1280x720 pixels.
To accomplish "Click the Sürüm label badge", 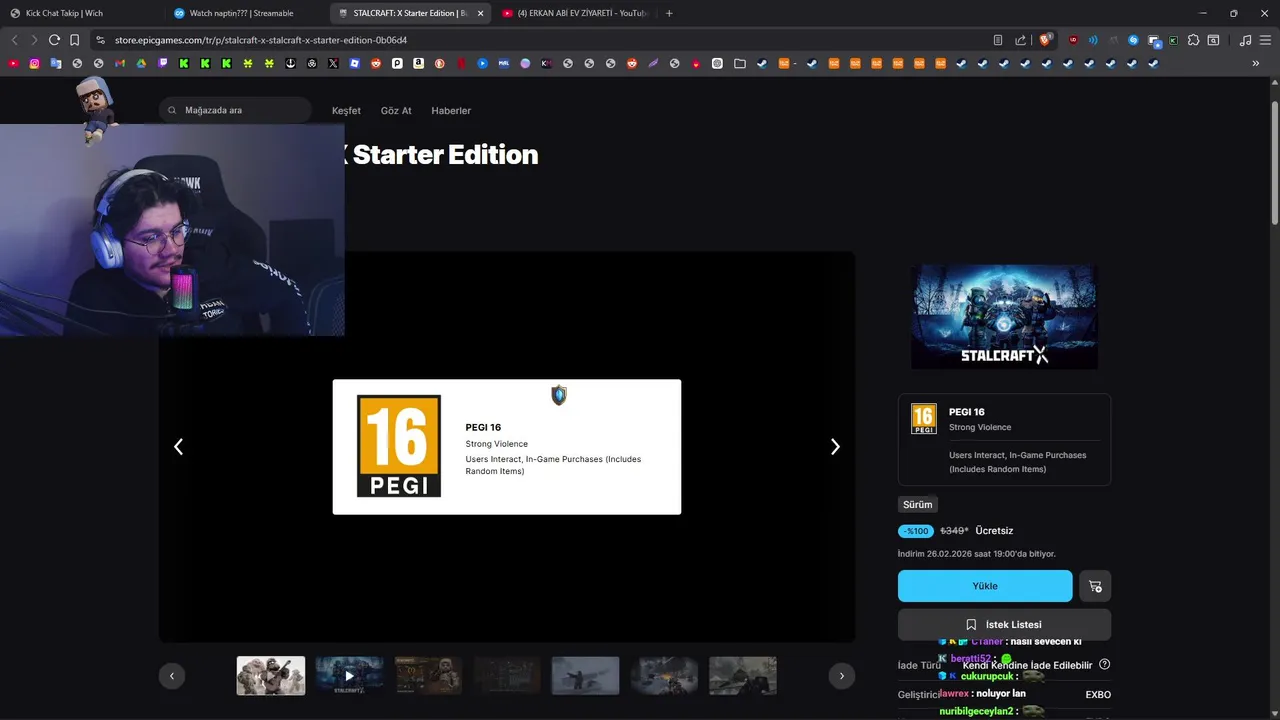I will point(917,505).
